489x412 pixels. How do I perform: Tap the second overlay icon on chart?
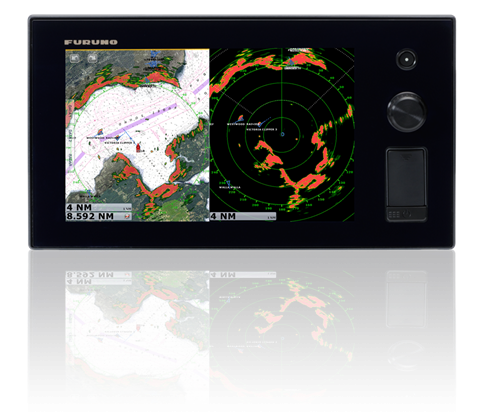tap(92, 58)
